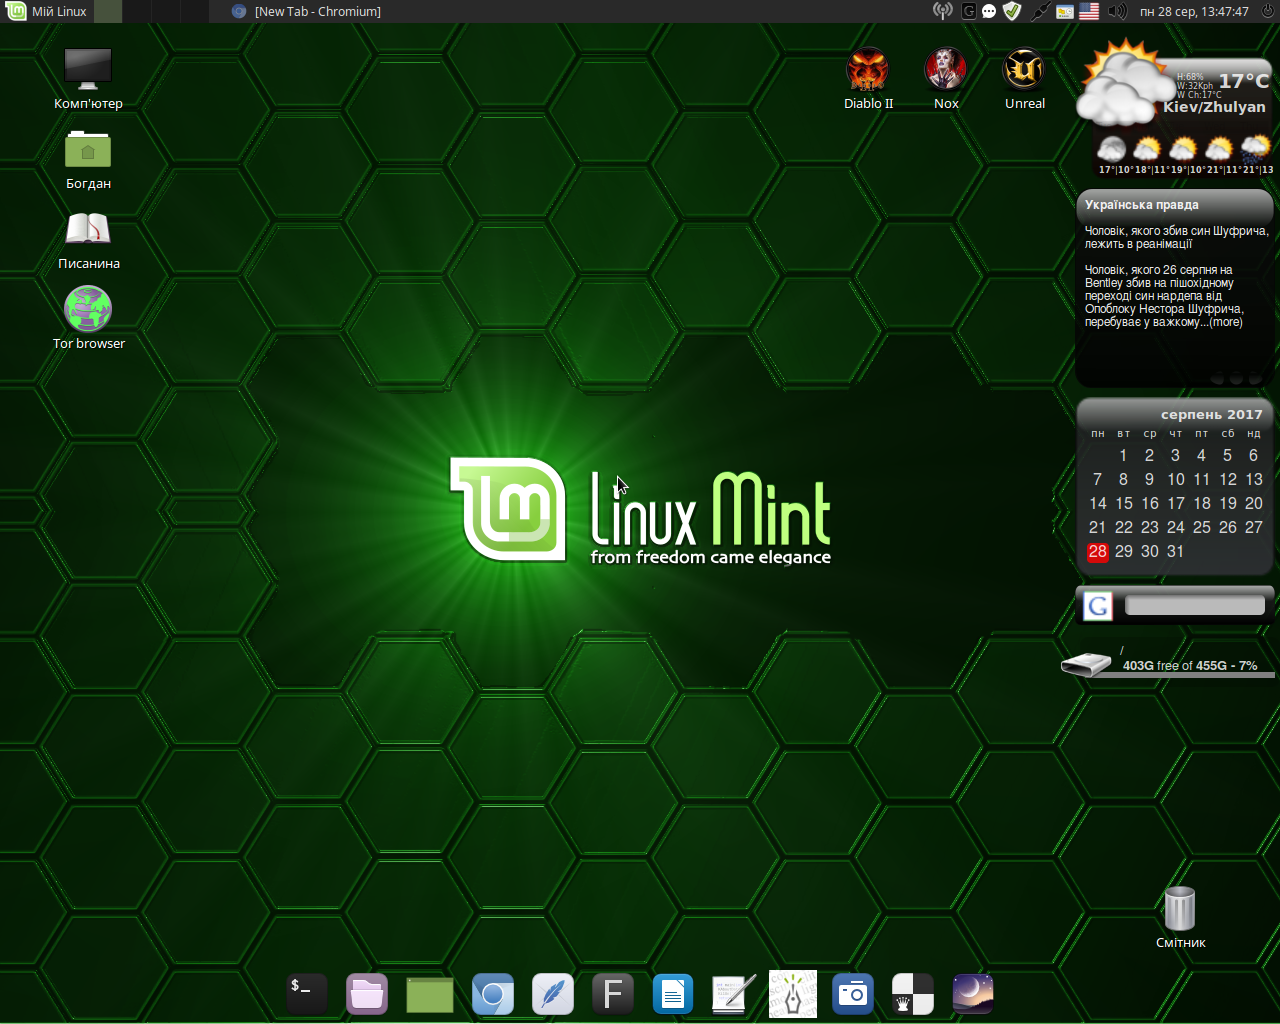The width and height of the screenshot is (1280, 1024).
Task: Click the '(more)' link in news
Action: coord(1226,322)
